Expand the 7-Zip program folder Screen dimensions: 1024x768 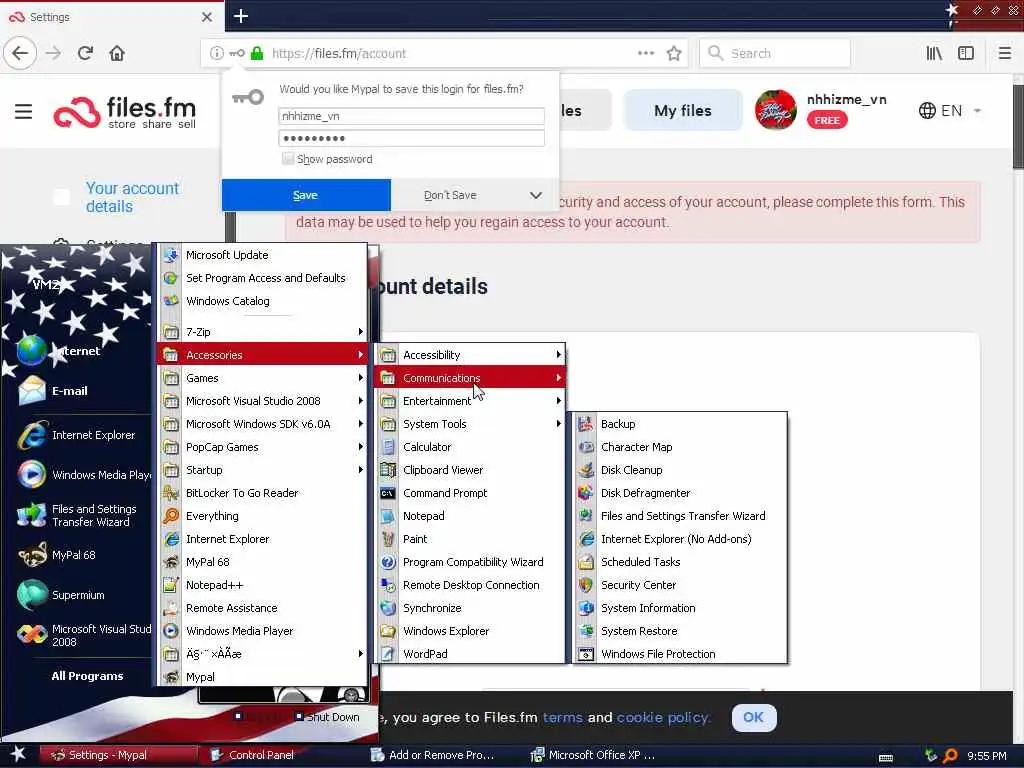point(263,332)
